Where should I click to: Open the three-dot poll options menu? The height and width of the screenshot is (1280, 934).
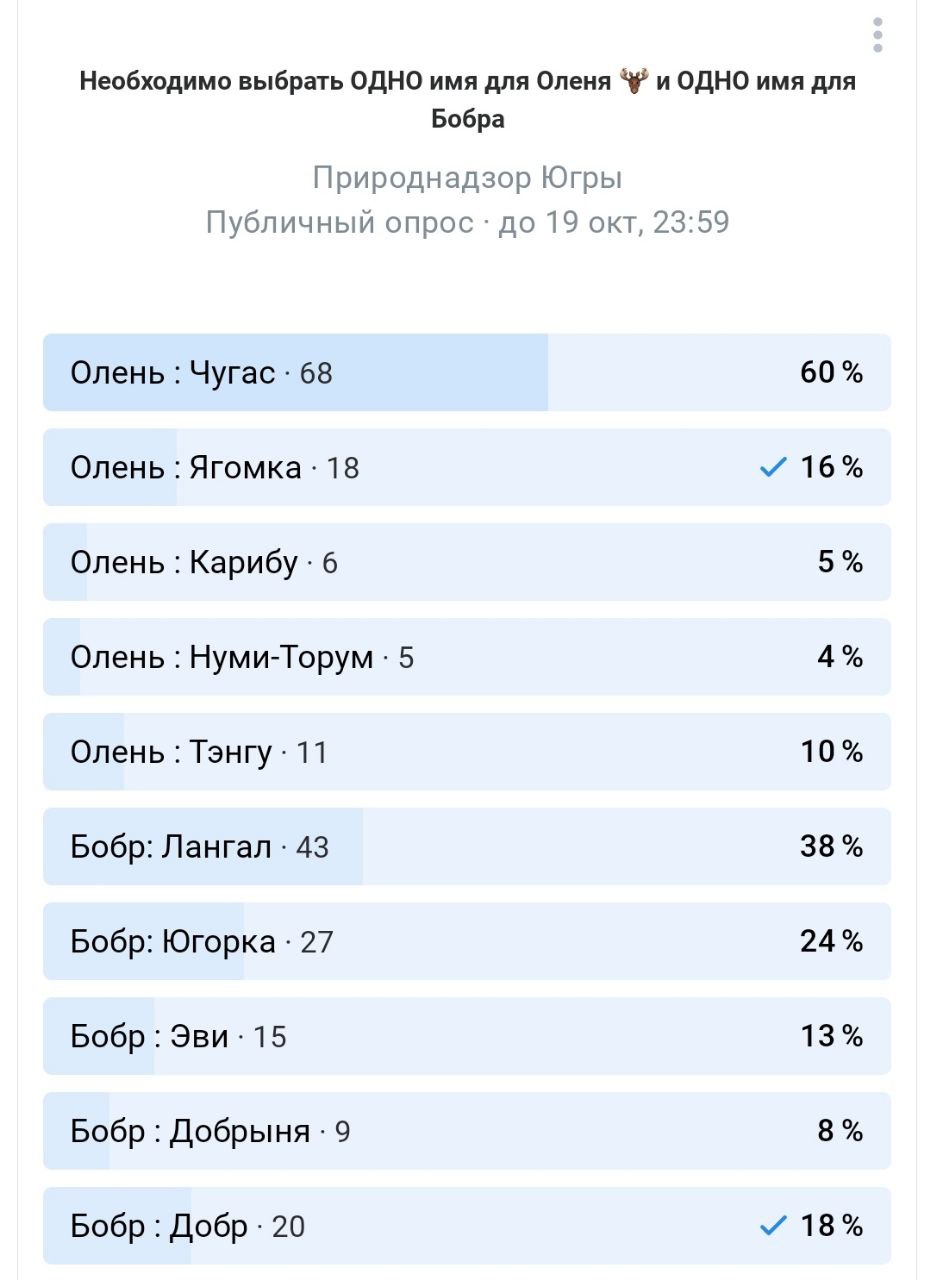coord(877,35)
